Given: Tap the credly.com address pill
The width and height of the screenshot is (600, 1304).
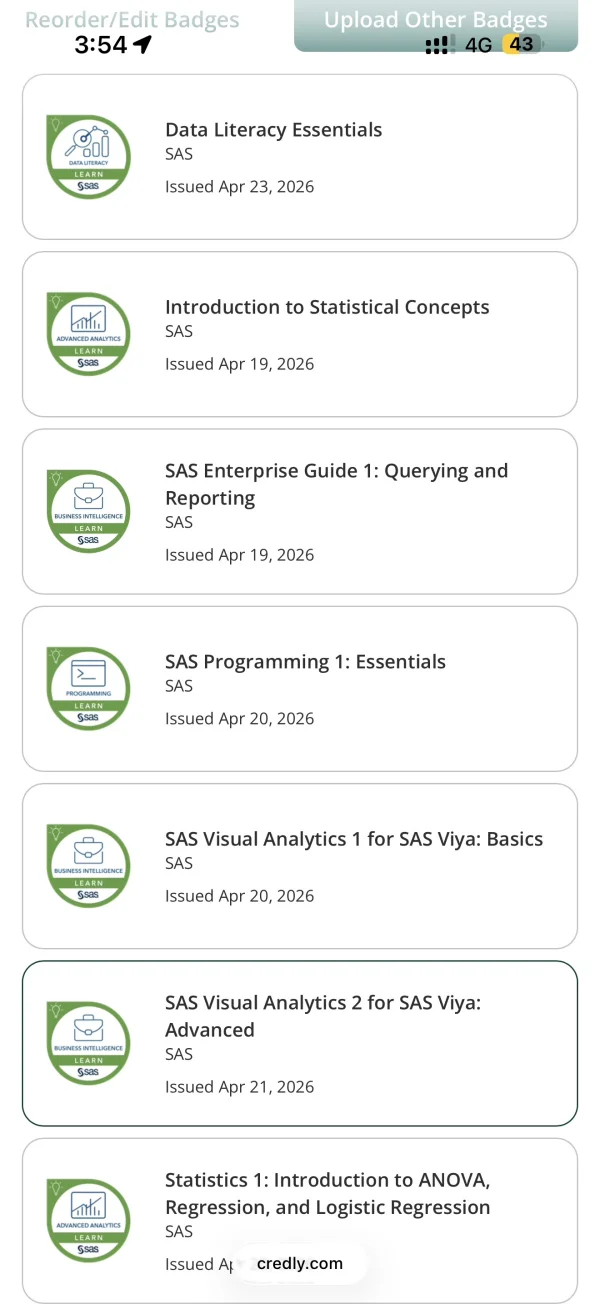Looking at the screenshot, I should click(x=300, y=1263).
